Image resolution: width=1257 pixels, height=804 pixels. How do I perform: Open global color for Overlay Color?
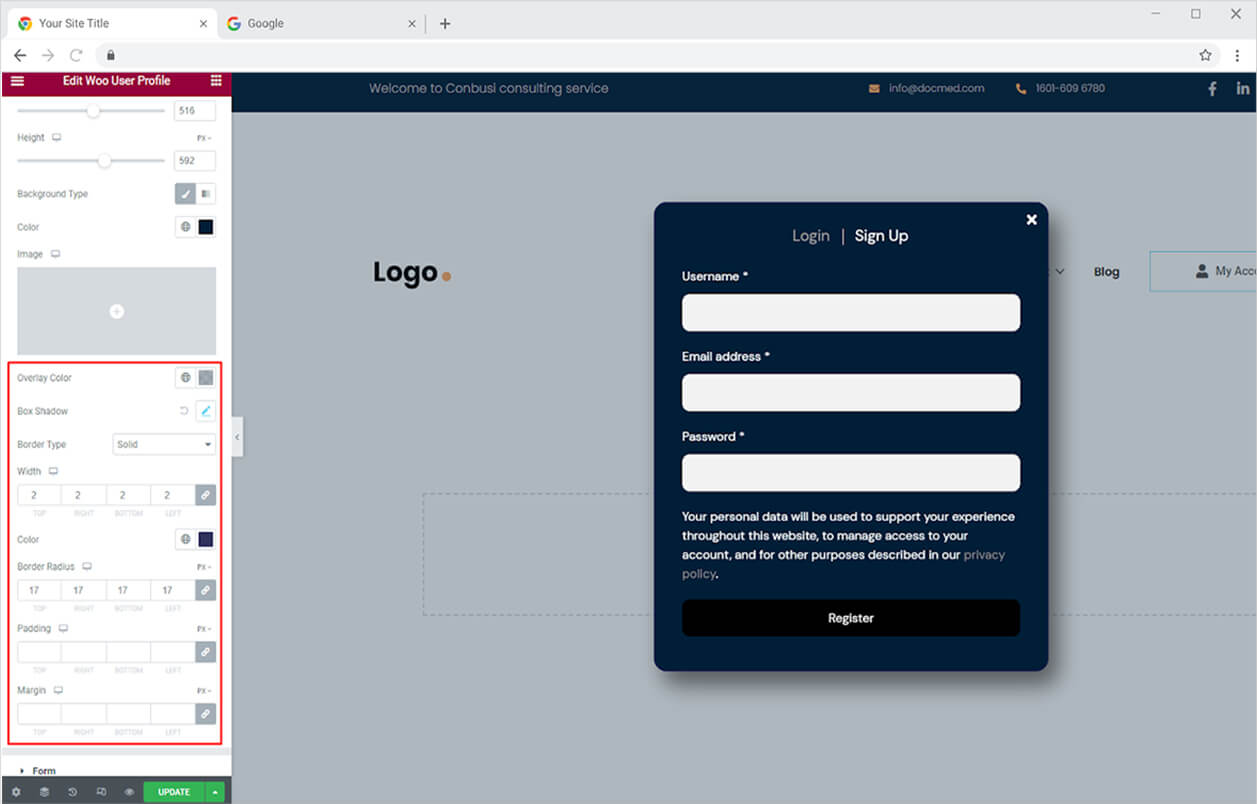(x=185, y=378)
